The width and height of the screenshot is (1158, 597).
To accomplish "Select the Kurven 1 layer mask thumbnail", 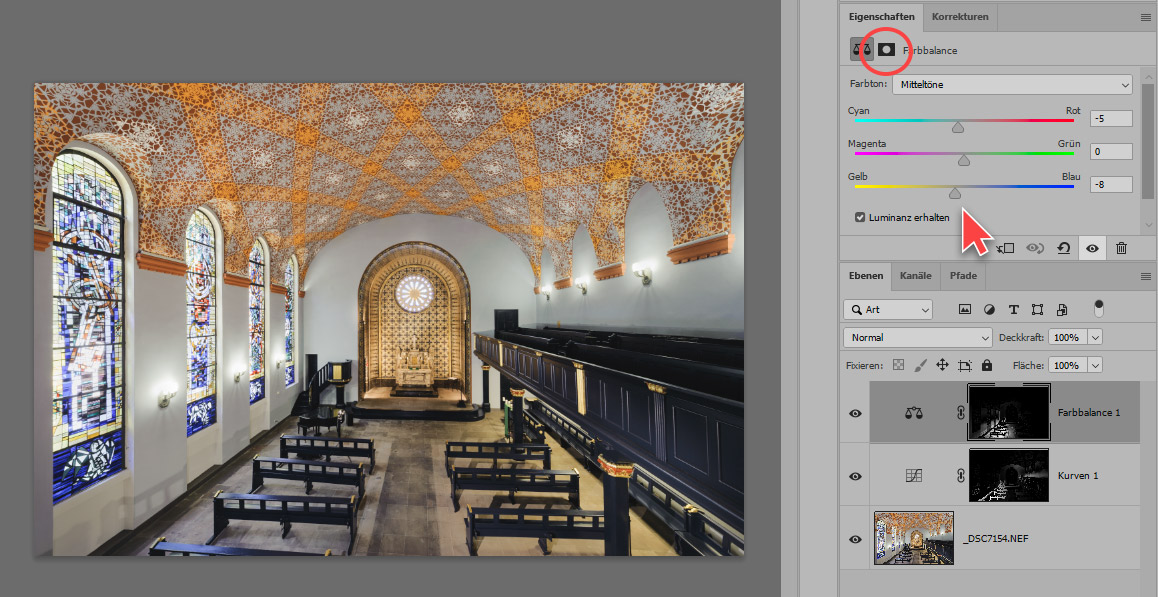I will [1007, 475].
